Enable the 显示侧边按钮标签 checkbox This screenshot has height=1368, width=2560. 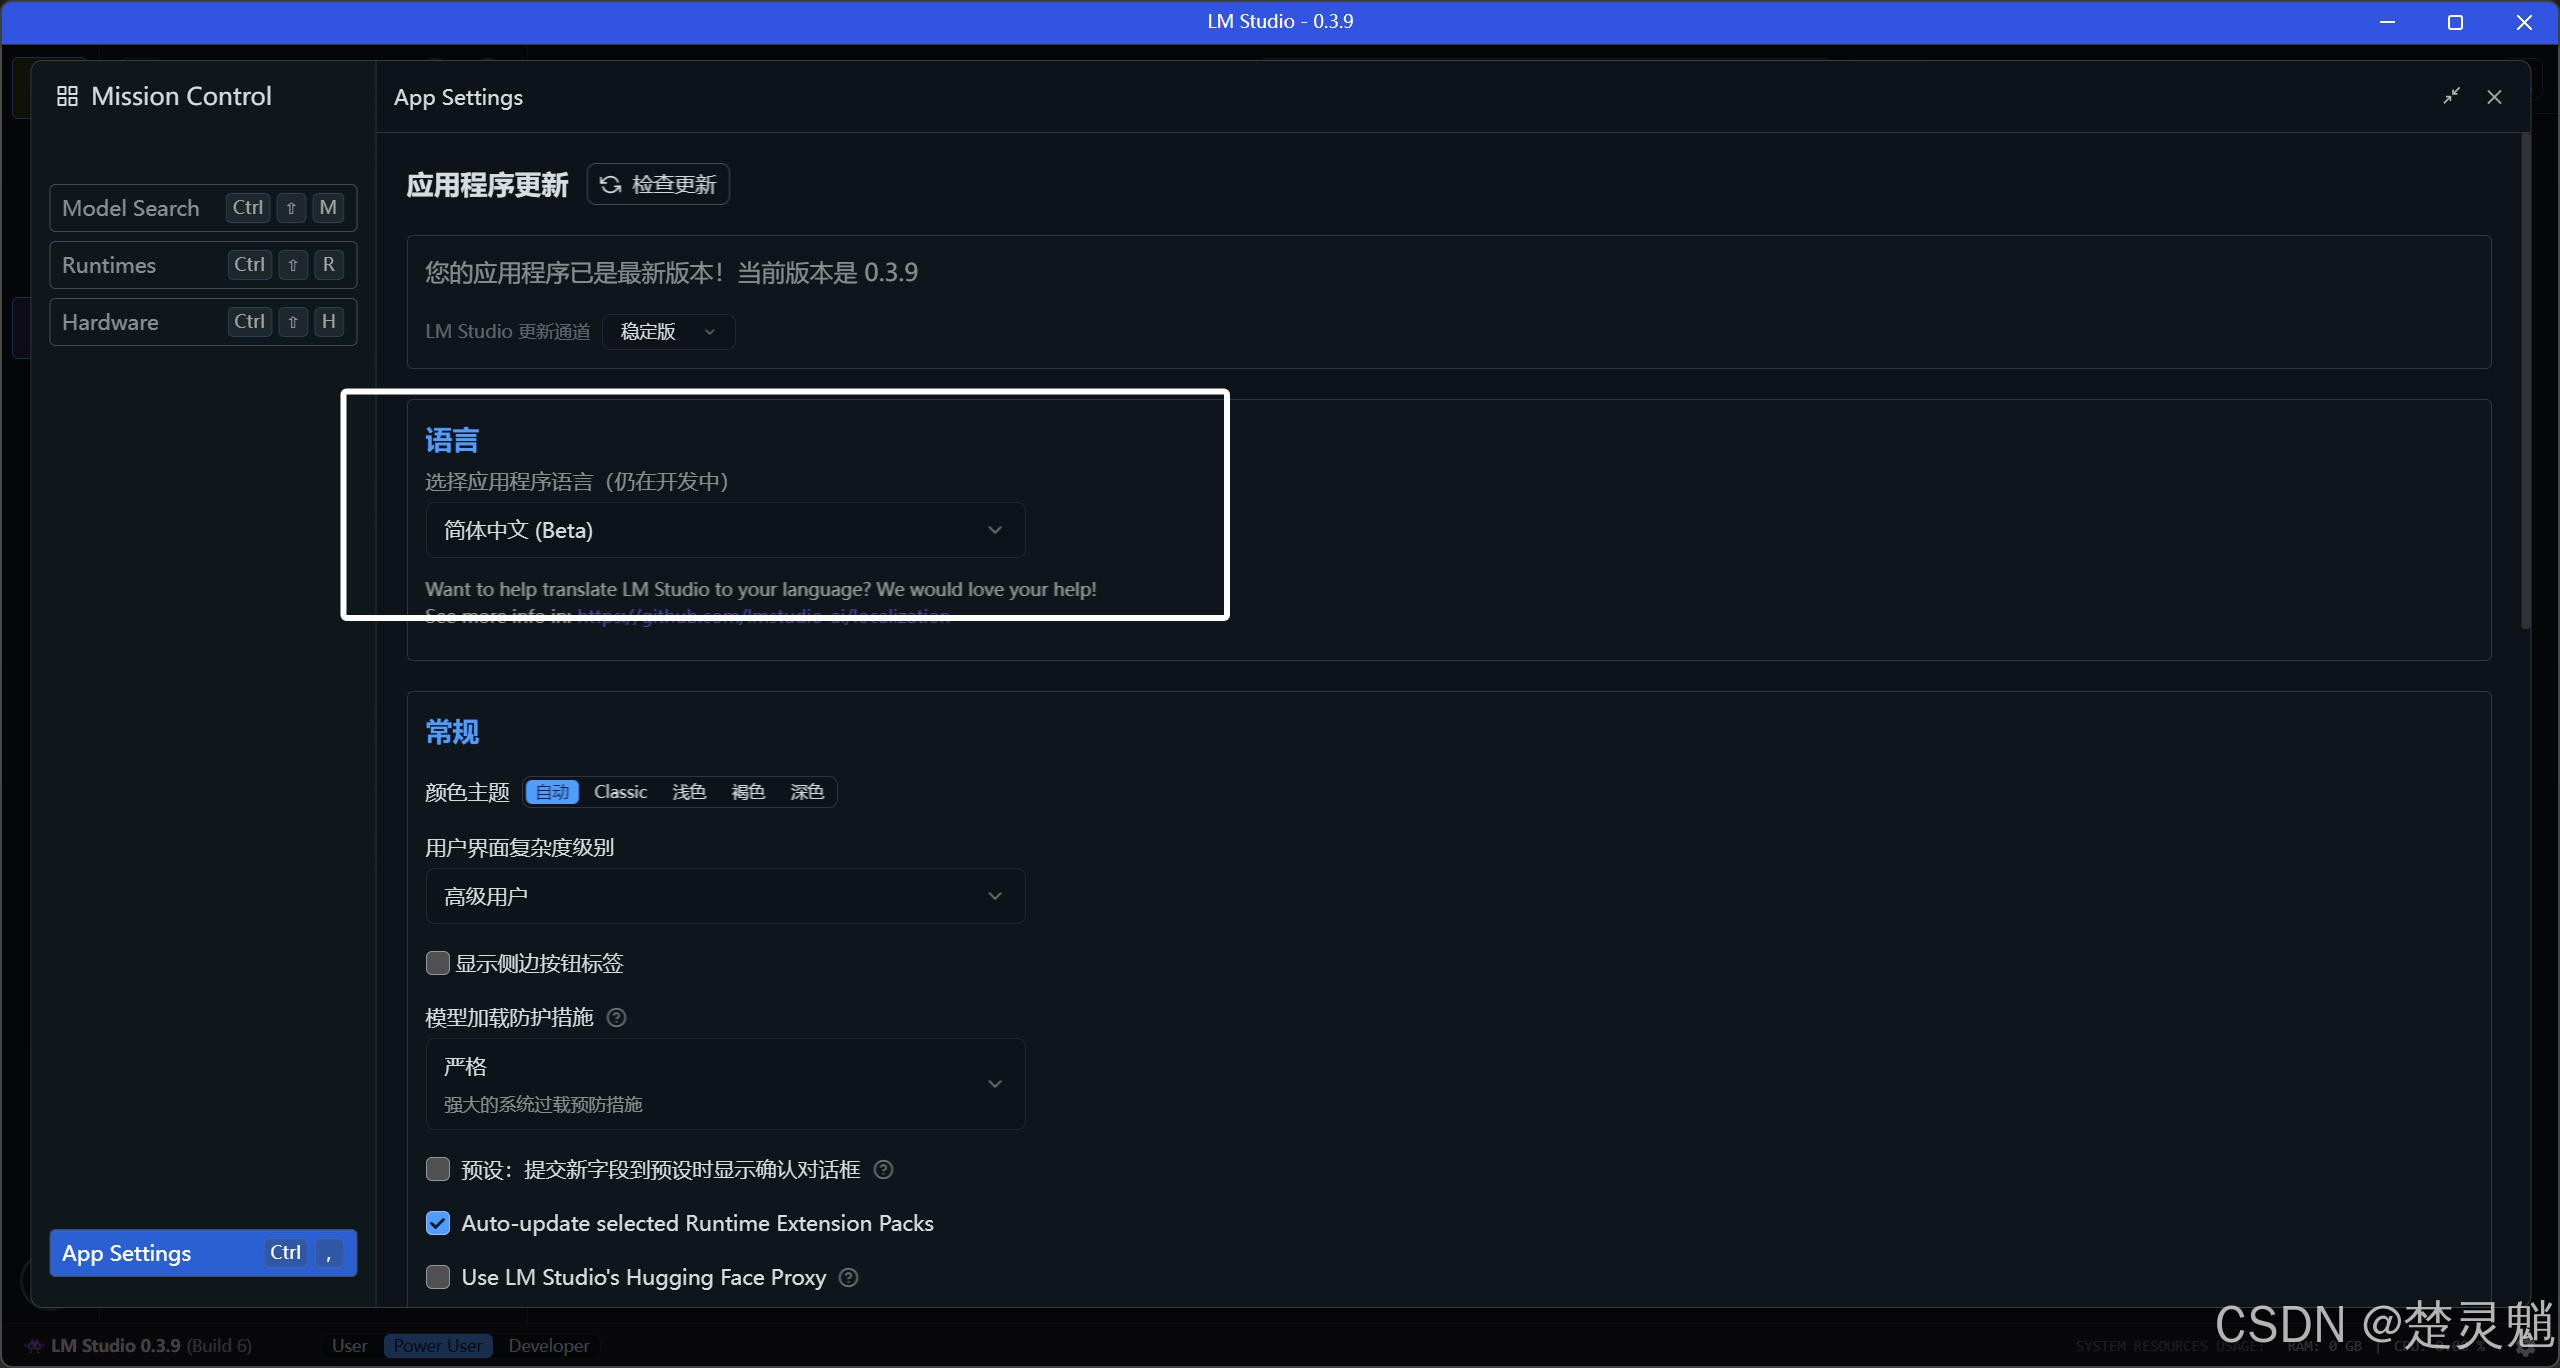coord(438,963)
